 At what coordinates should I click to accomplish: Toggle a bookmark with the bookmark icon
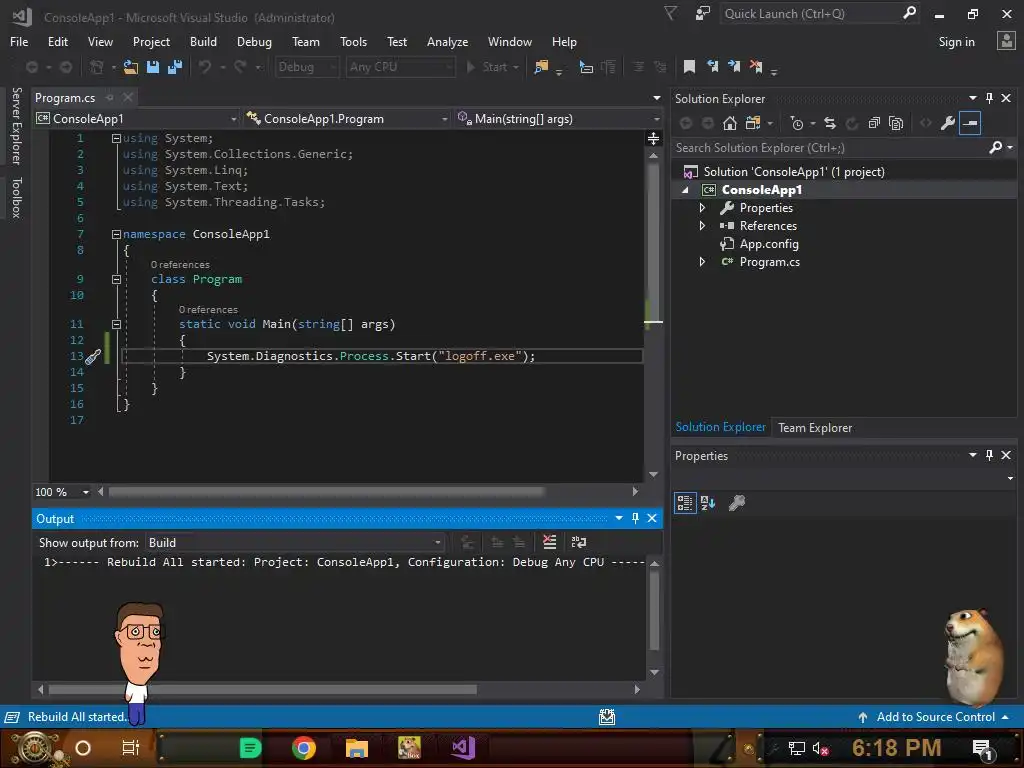(689, 67)
